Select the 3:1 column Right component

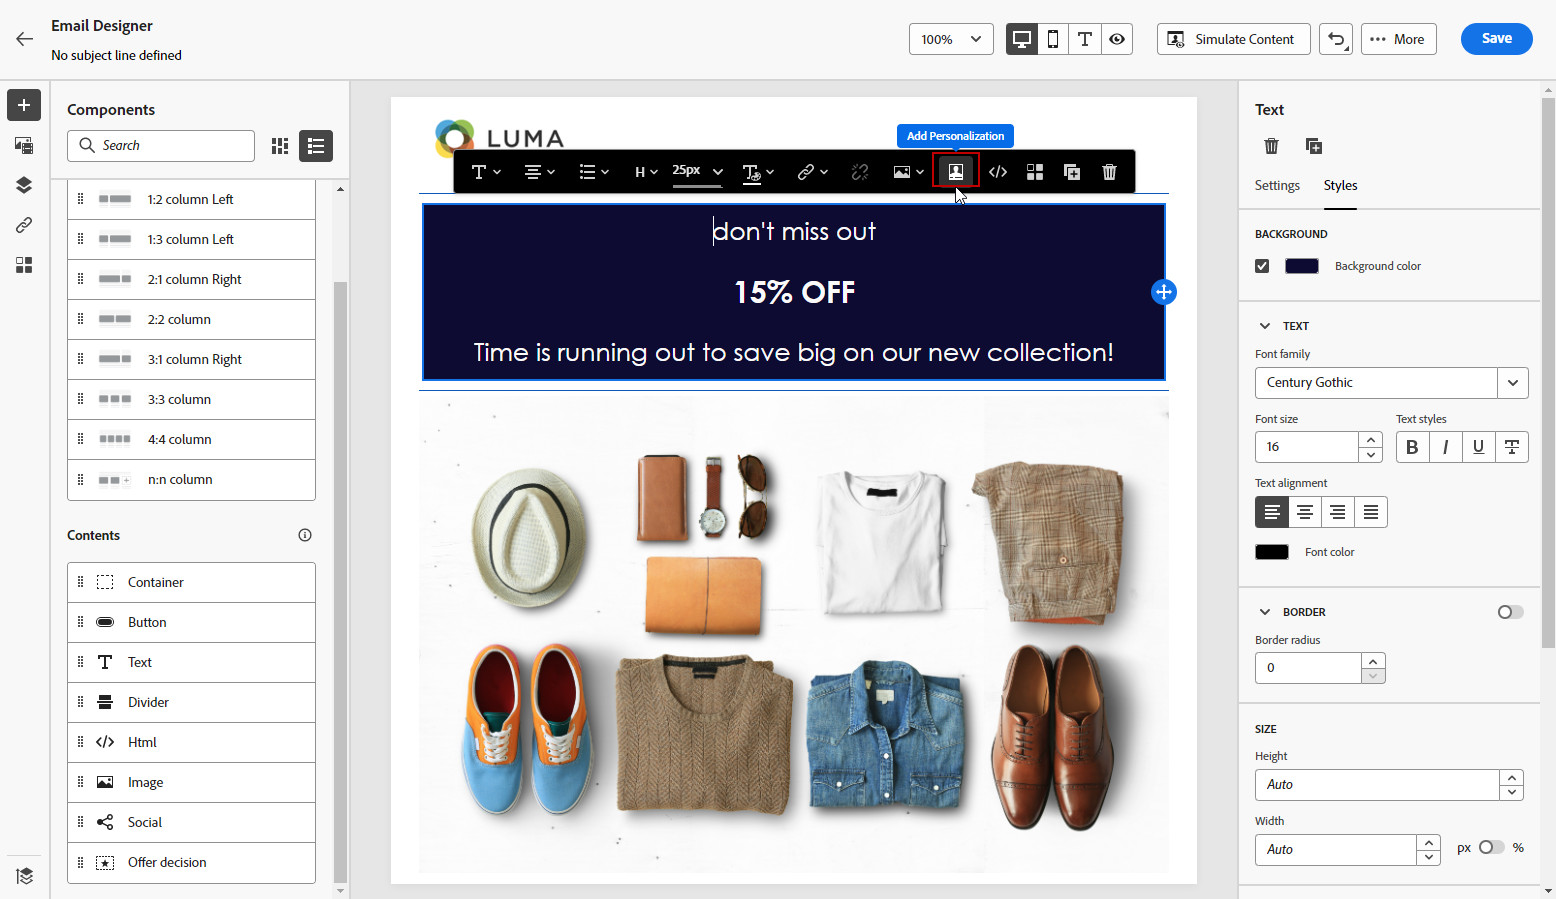pyautogui.click(x=191, y=360)
